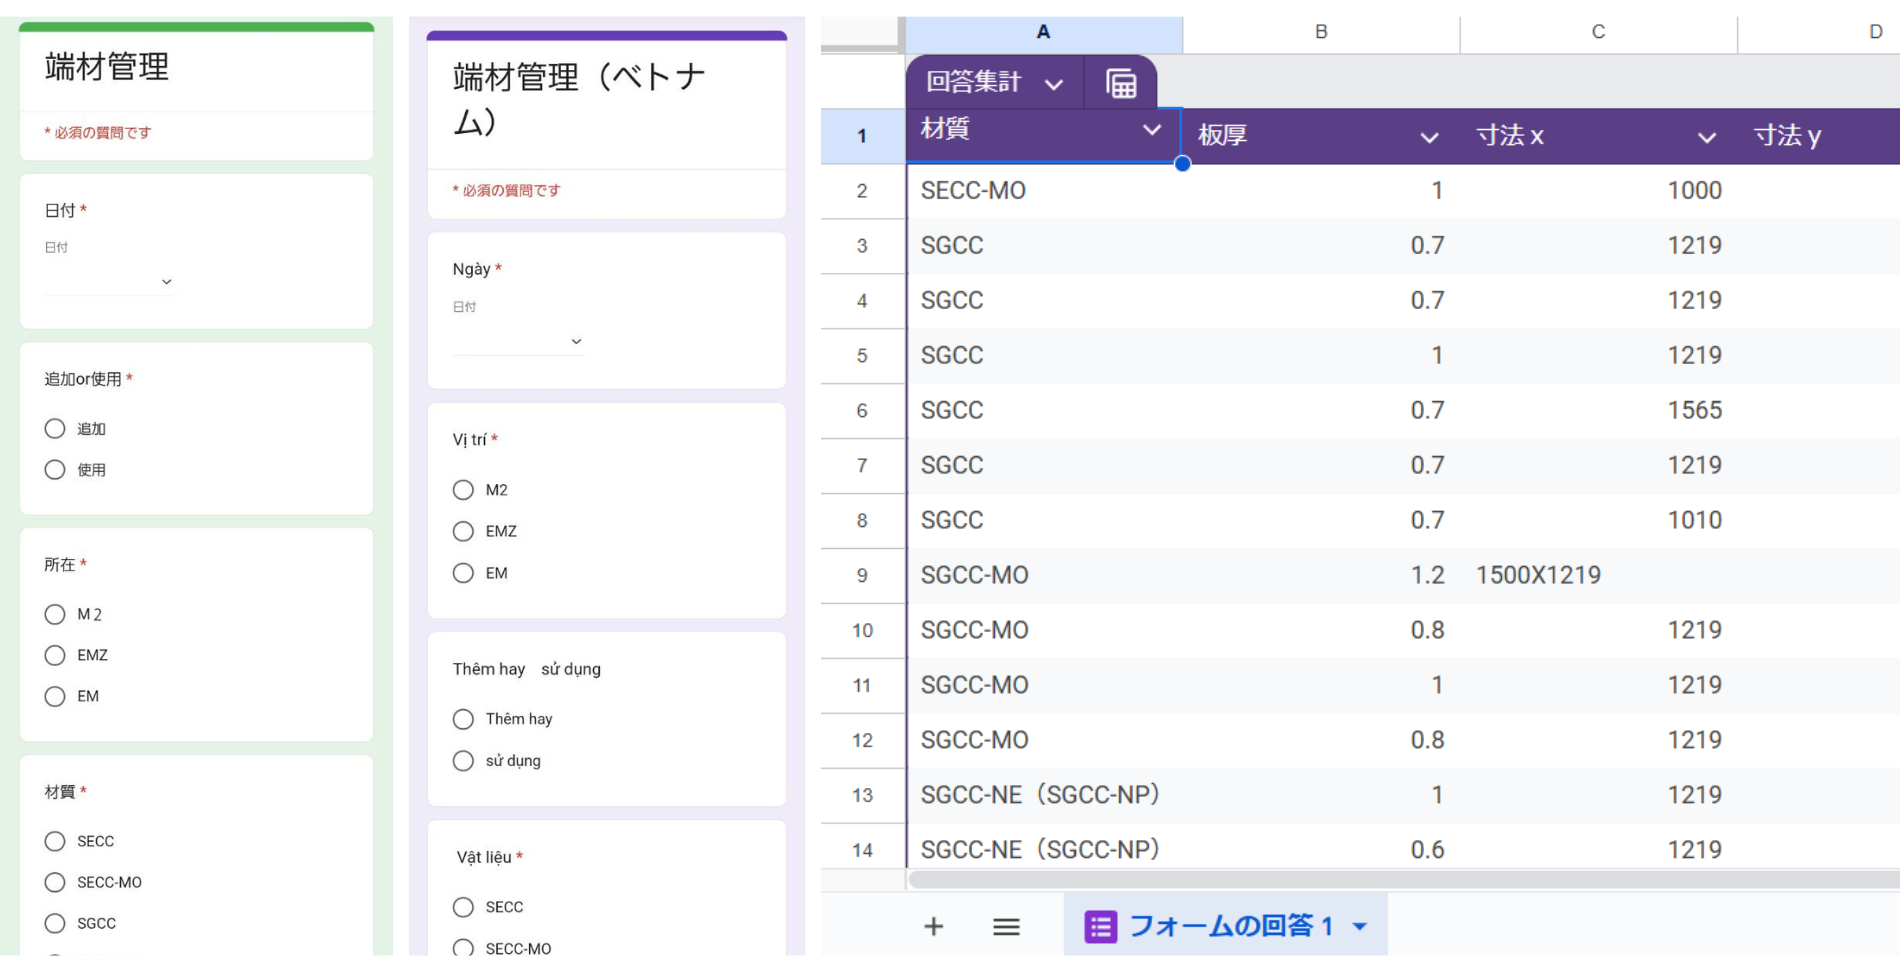Click the add sheet plus icon
The image size is (1900, 956).
[x=933, y=926]
